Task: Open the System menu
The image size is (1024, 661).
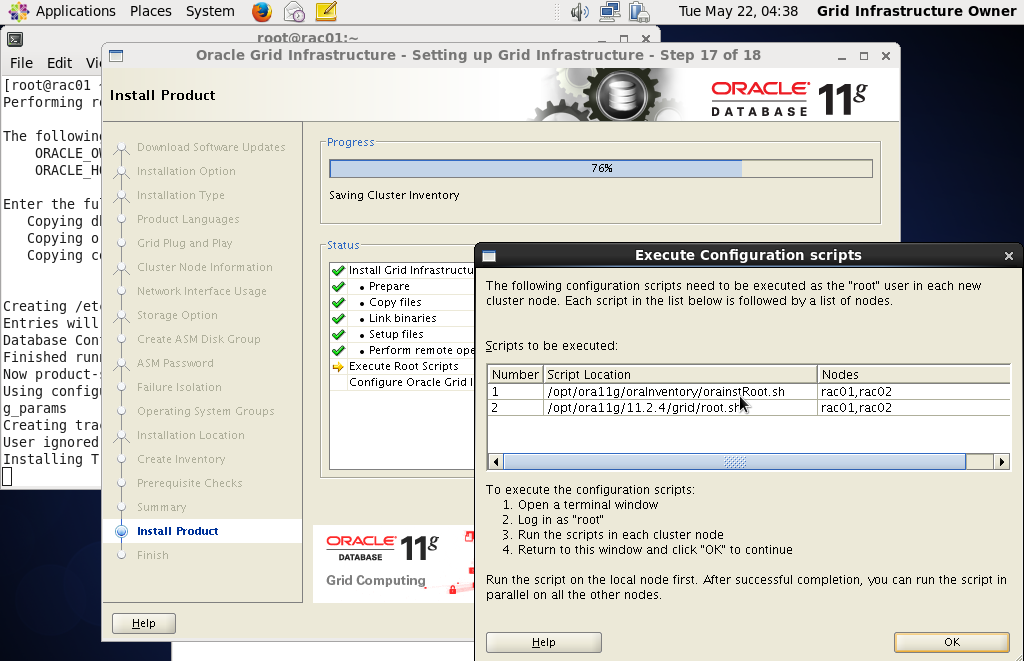Action: 210,12
